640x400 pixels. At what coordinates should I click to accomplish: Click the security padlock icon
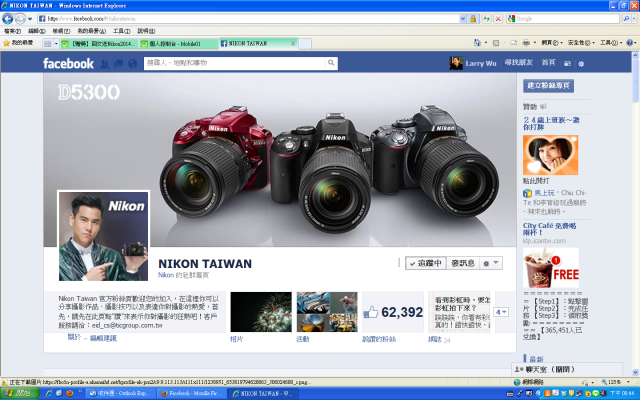tap(473, 19)
